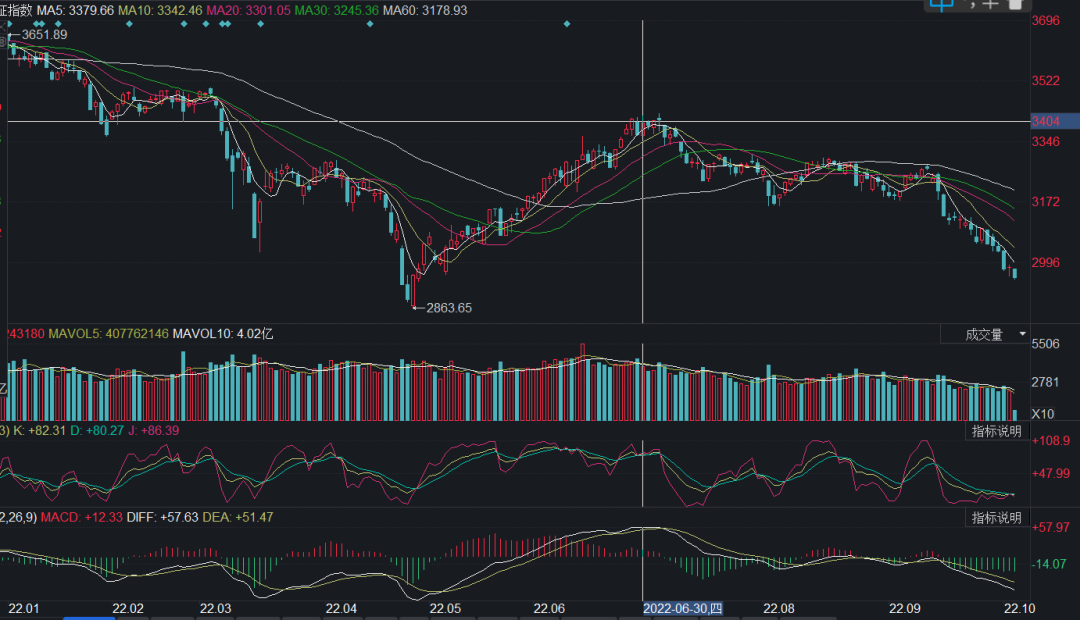
Task: Click the MAVOL10 volume average label
Action: tap(223, 334)
